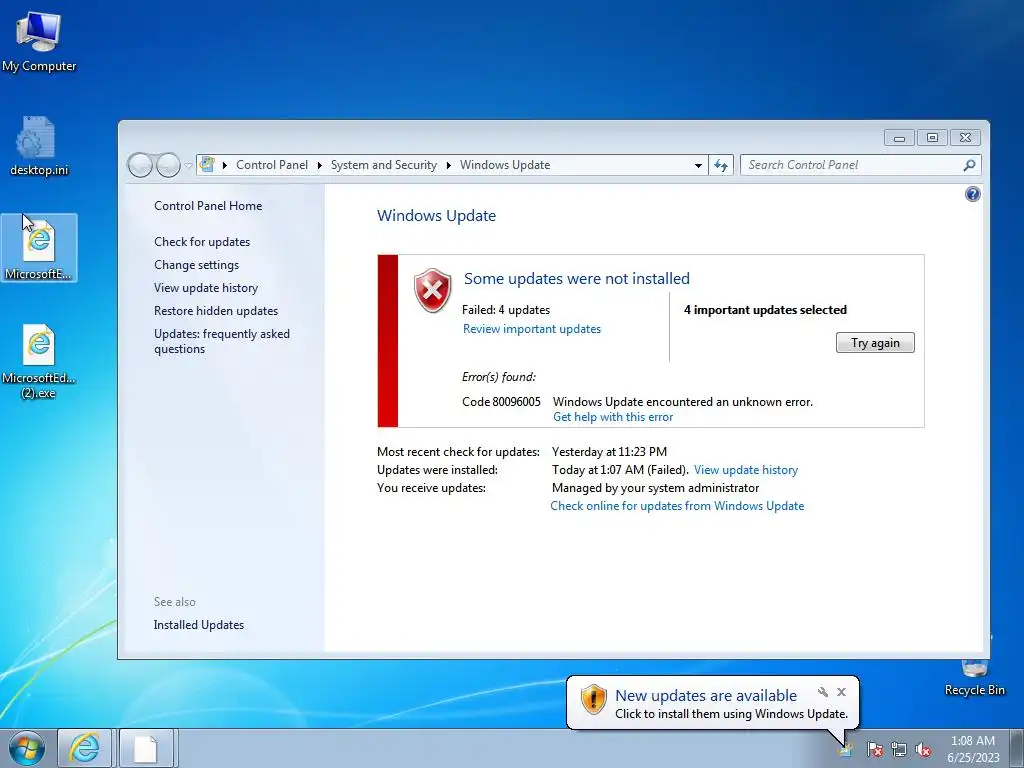Click 4 important updates selected
This screenshot has width=1024, height=768.
(x=765, y=310)
